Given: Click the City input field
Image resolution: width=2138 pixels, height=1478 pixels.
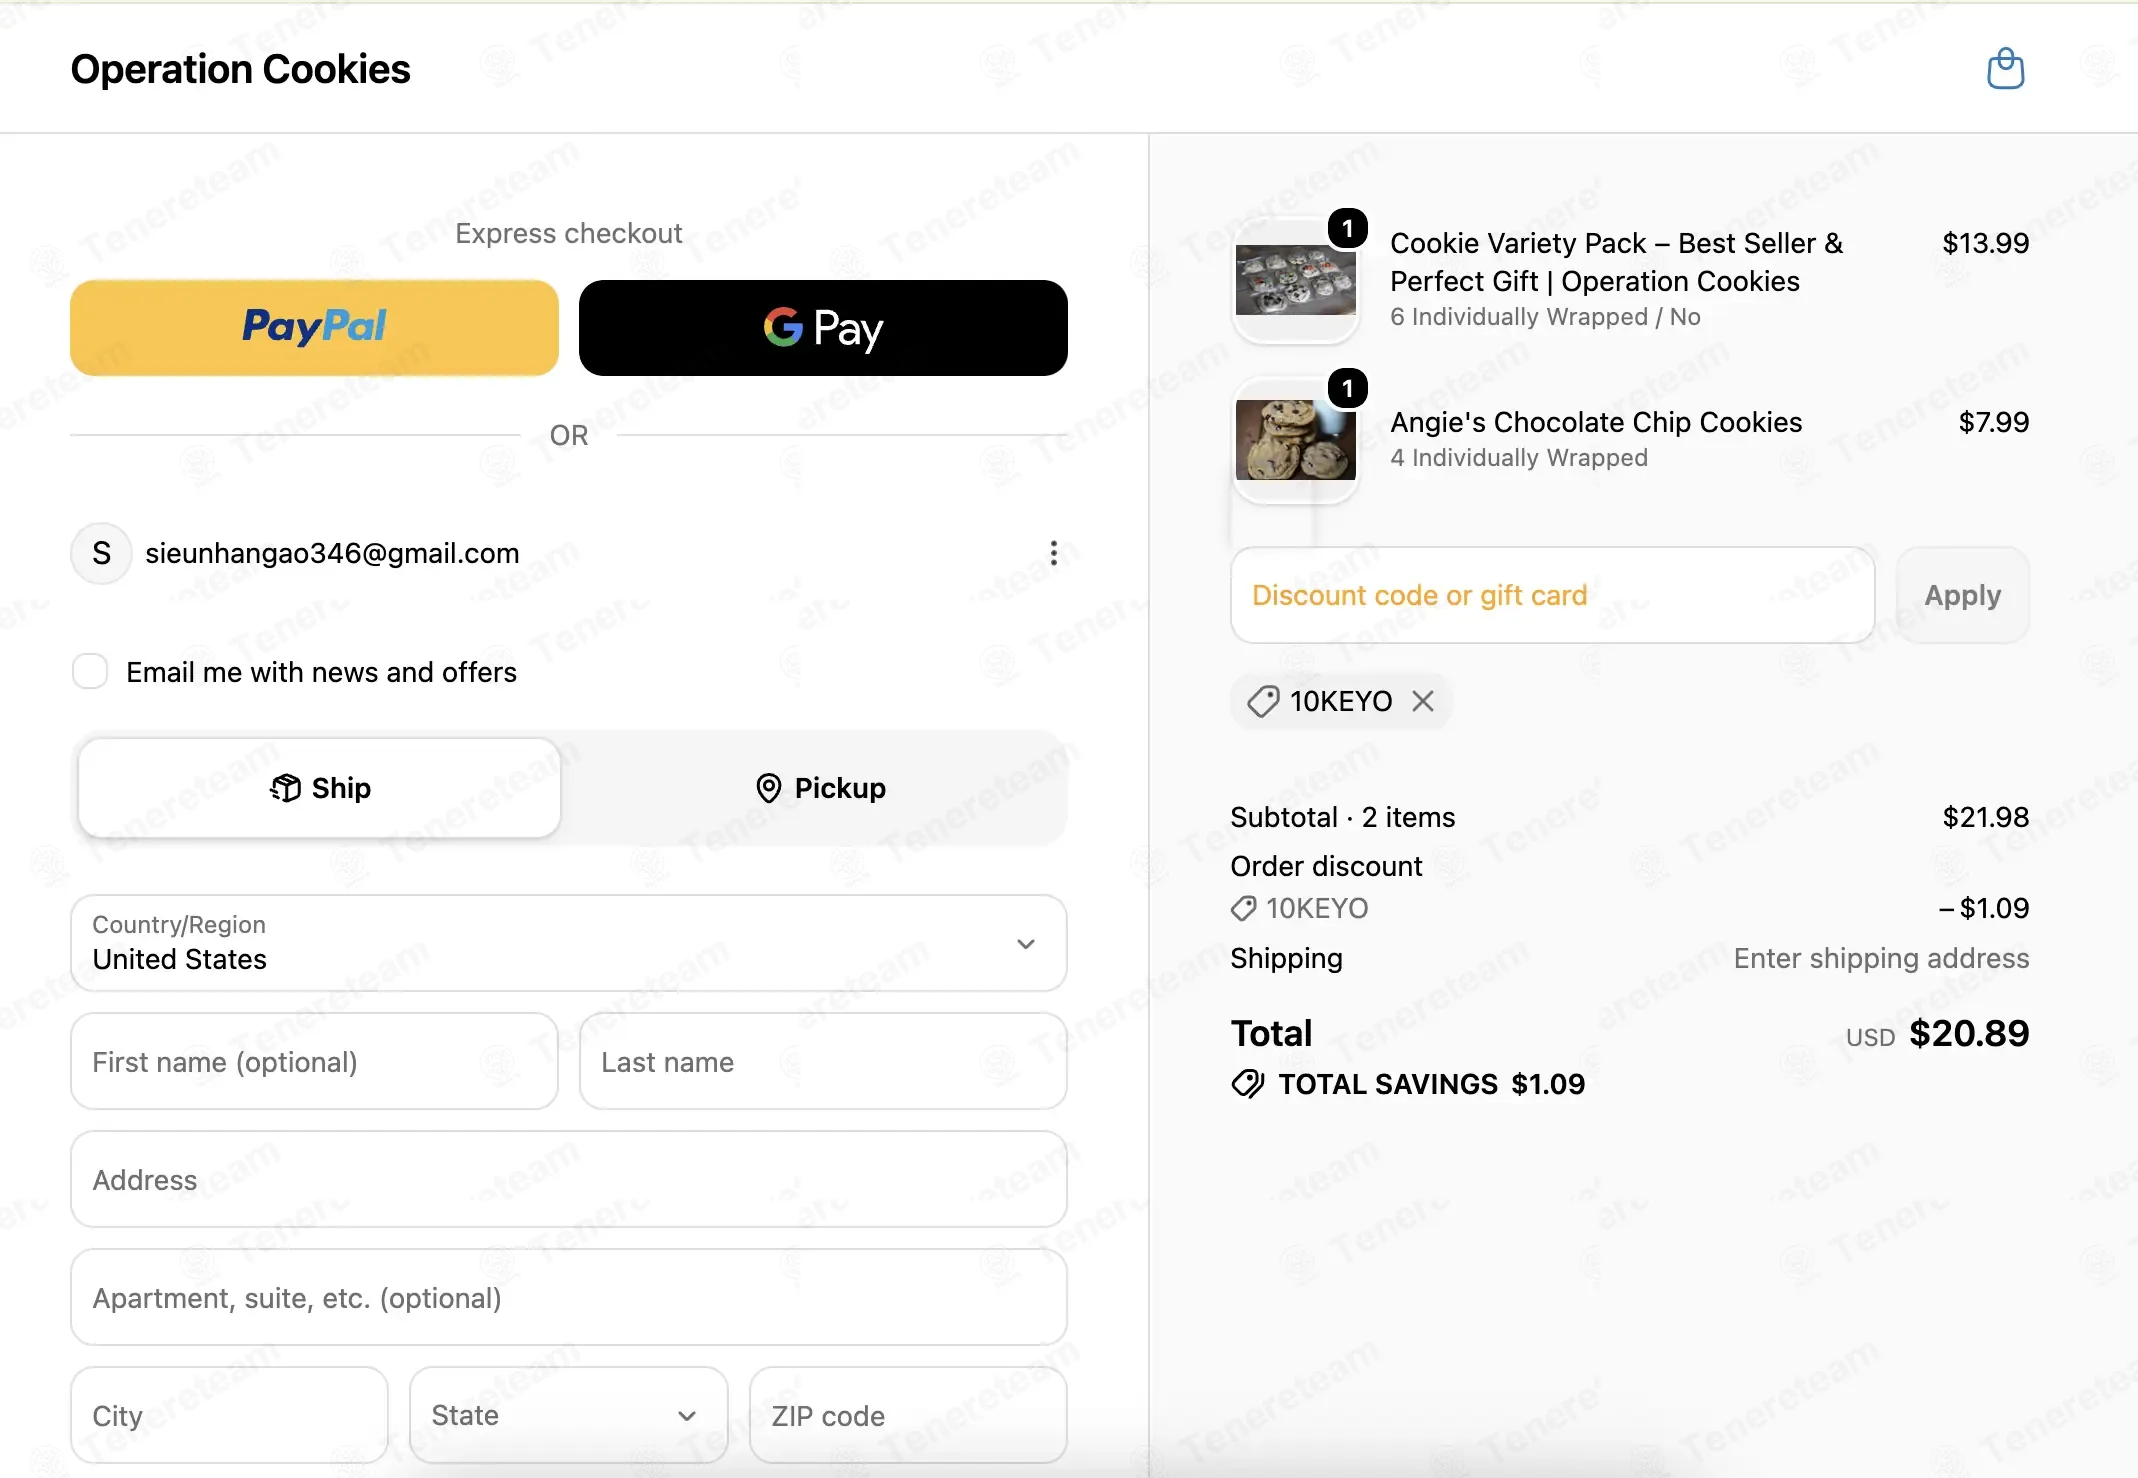Looking at the screenshot, I should click(229, 1415).
